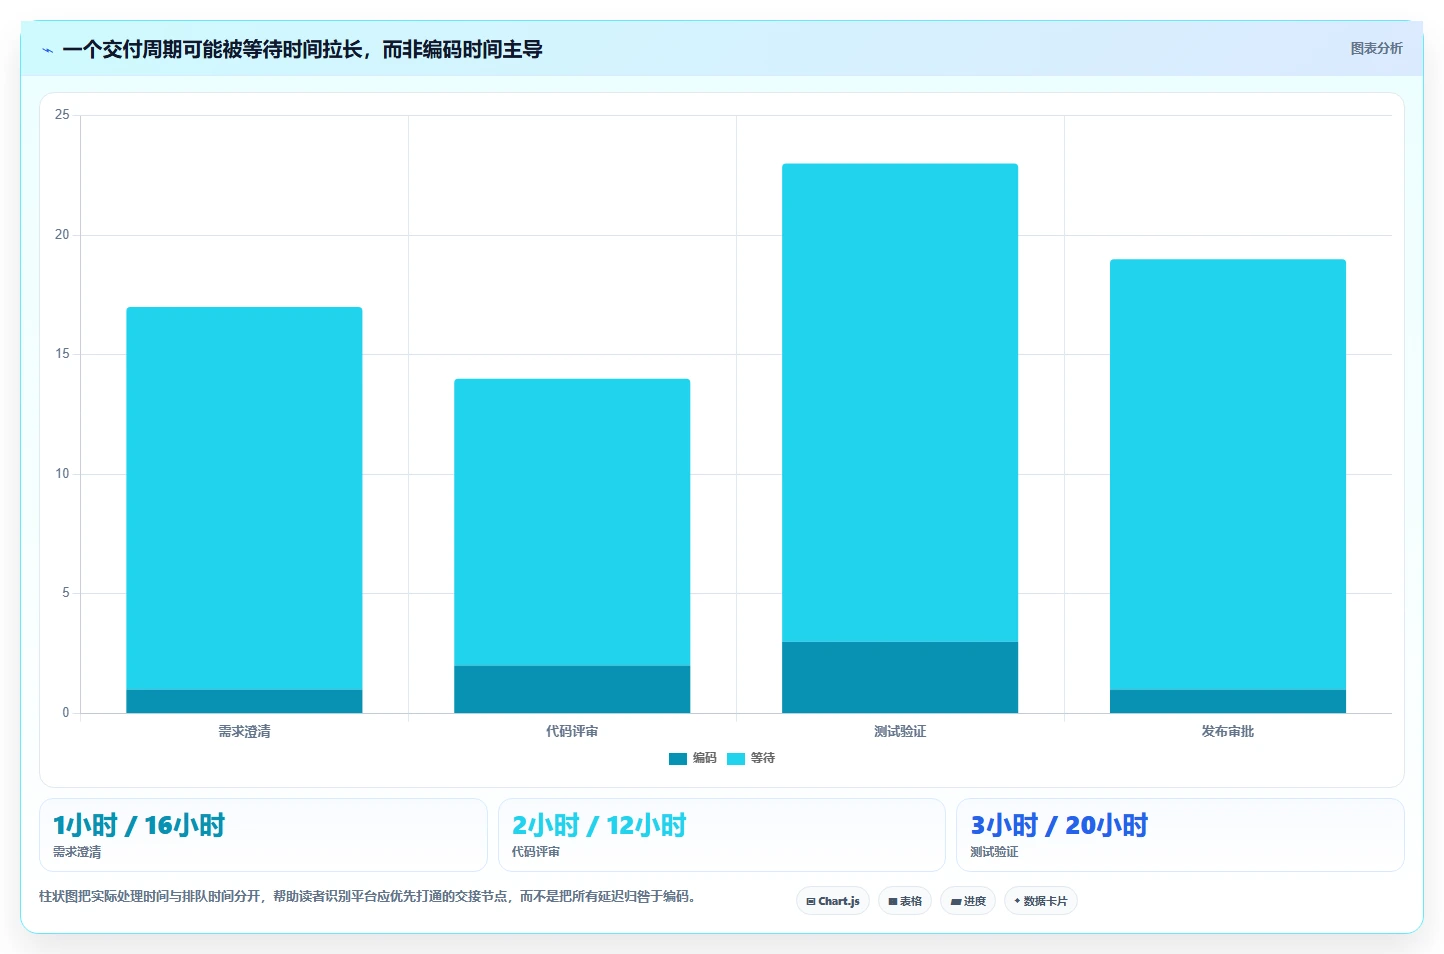The image size is (1444, 954).
Task: Click the 编码 bar segment for 测试验证
Action: pos(900,677)
